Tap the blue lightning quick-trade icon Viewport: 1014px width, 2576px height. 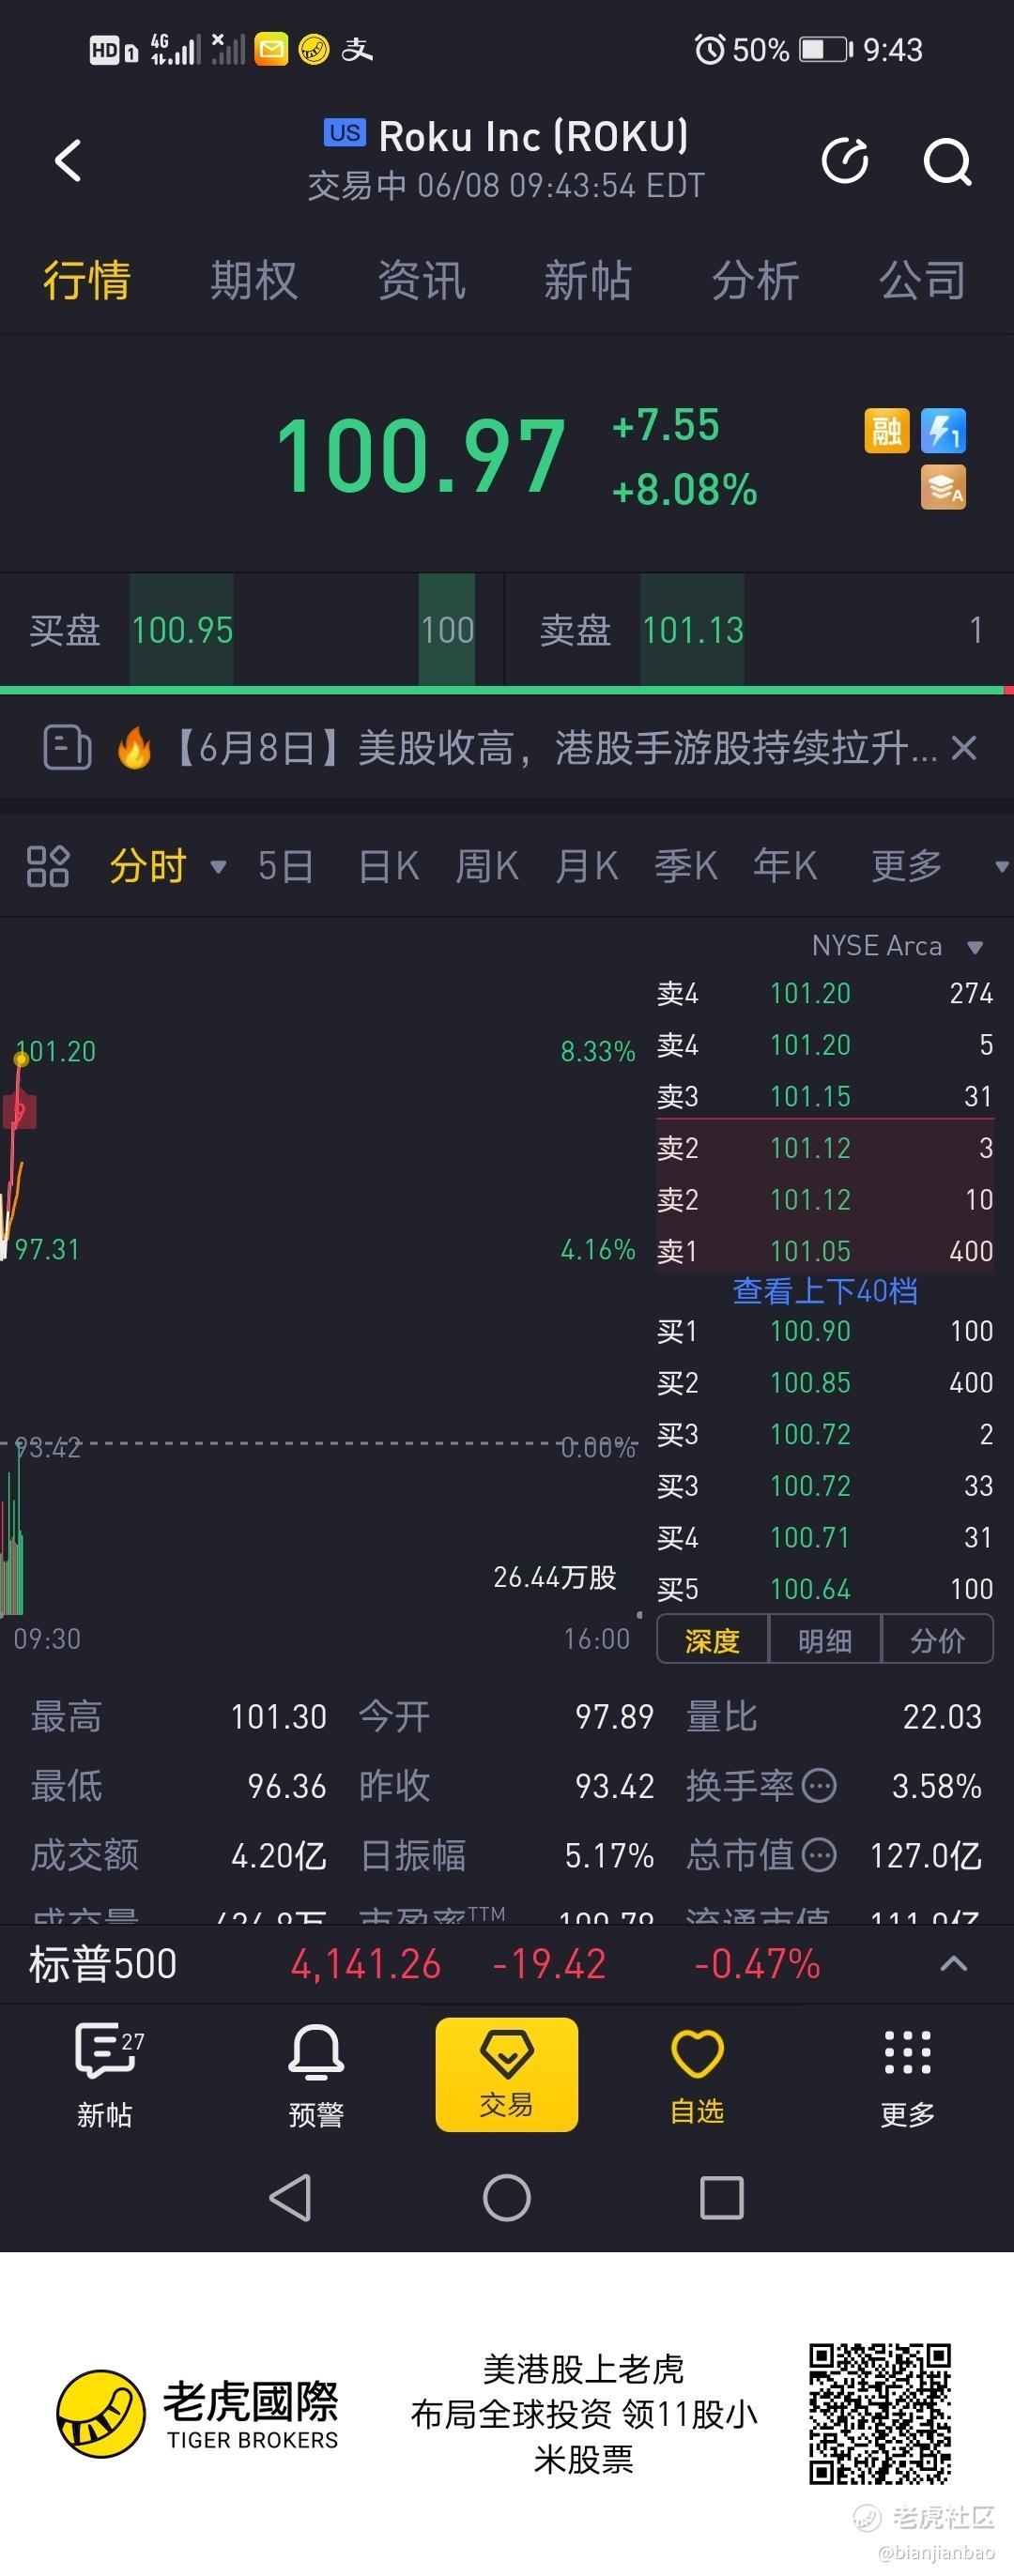point(943,431)
